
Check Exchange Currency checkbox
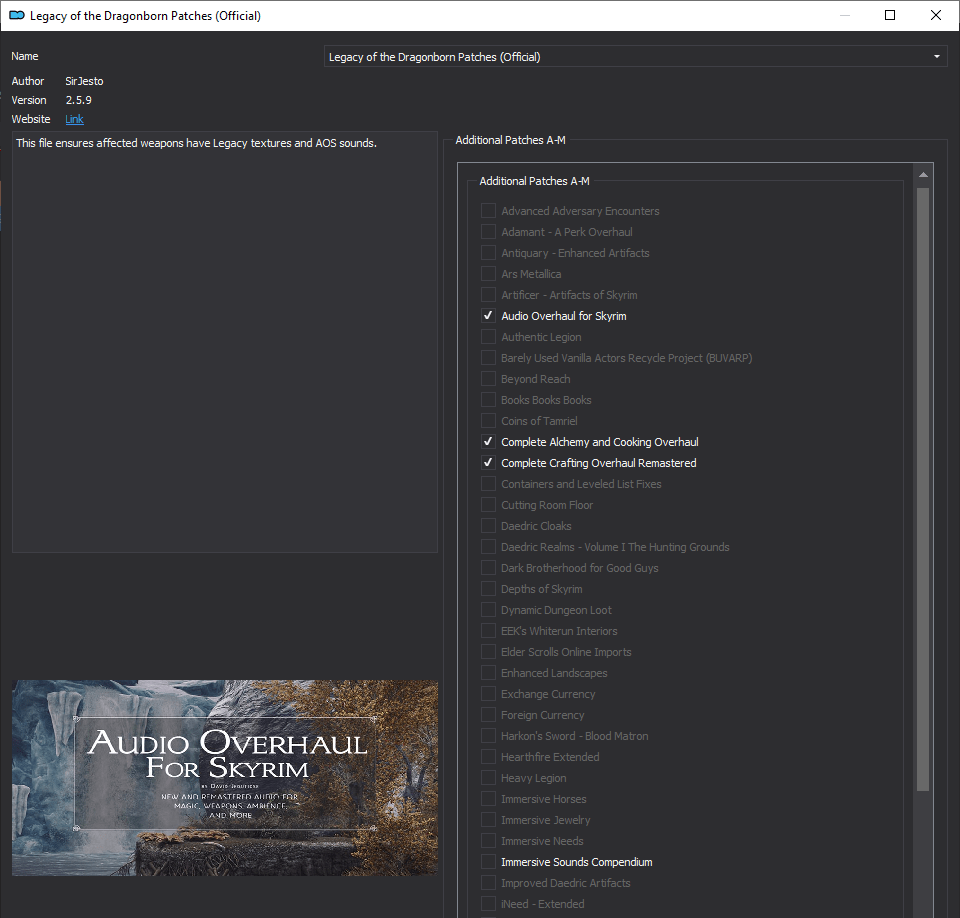point(488,694)
